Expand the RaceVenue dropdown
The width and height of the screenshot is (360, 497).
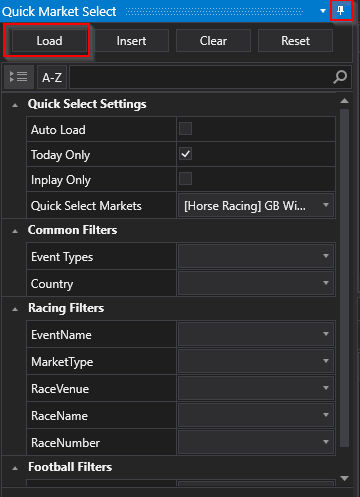pyautogui.click(x=256, y=388)
